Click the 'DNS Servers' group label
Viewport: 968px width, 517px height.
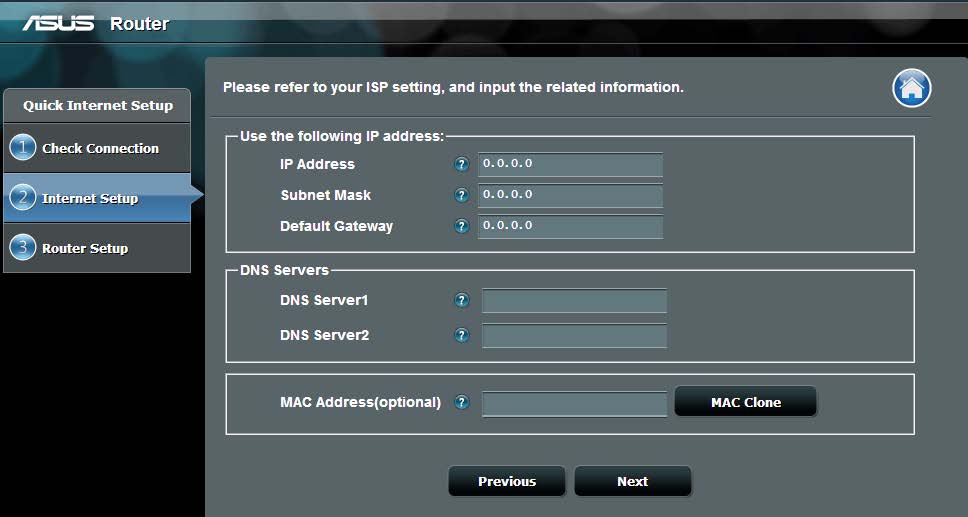pyautogui.click(x=284, y=270)
